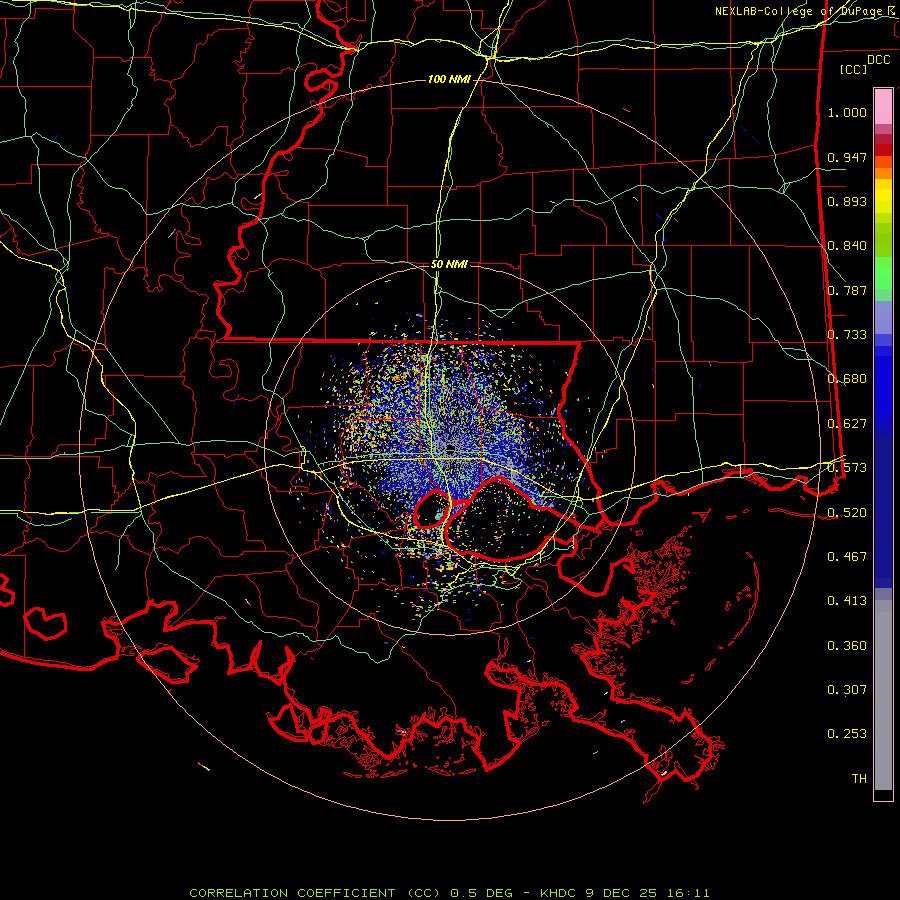The width and height of the screenshot is (900, 900).
Task: Click the TH threshold label
Action: tap(859, 779)
